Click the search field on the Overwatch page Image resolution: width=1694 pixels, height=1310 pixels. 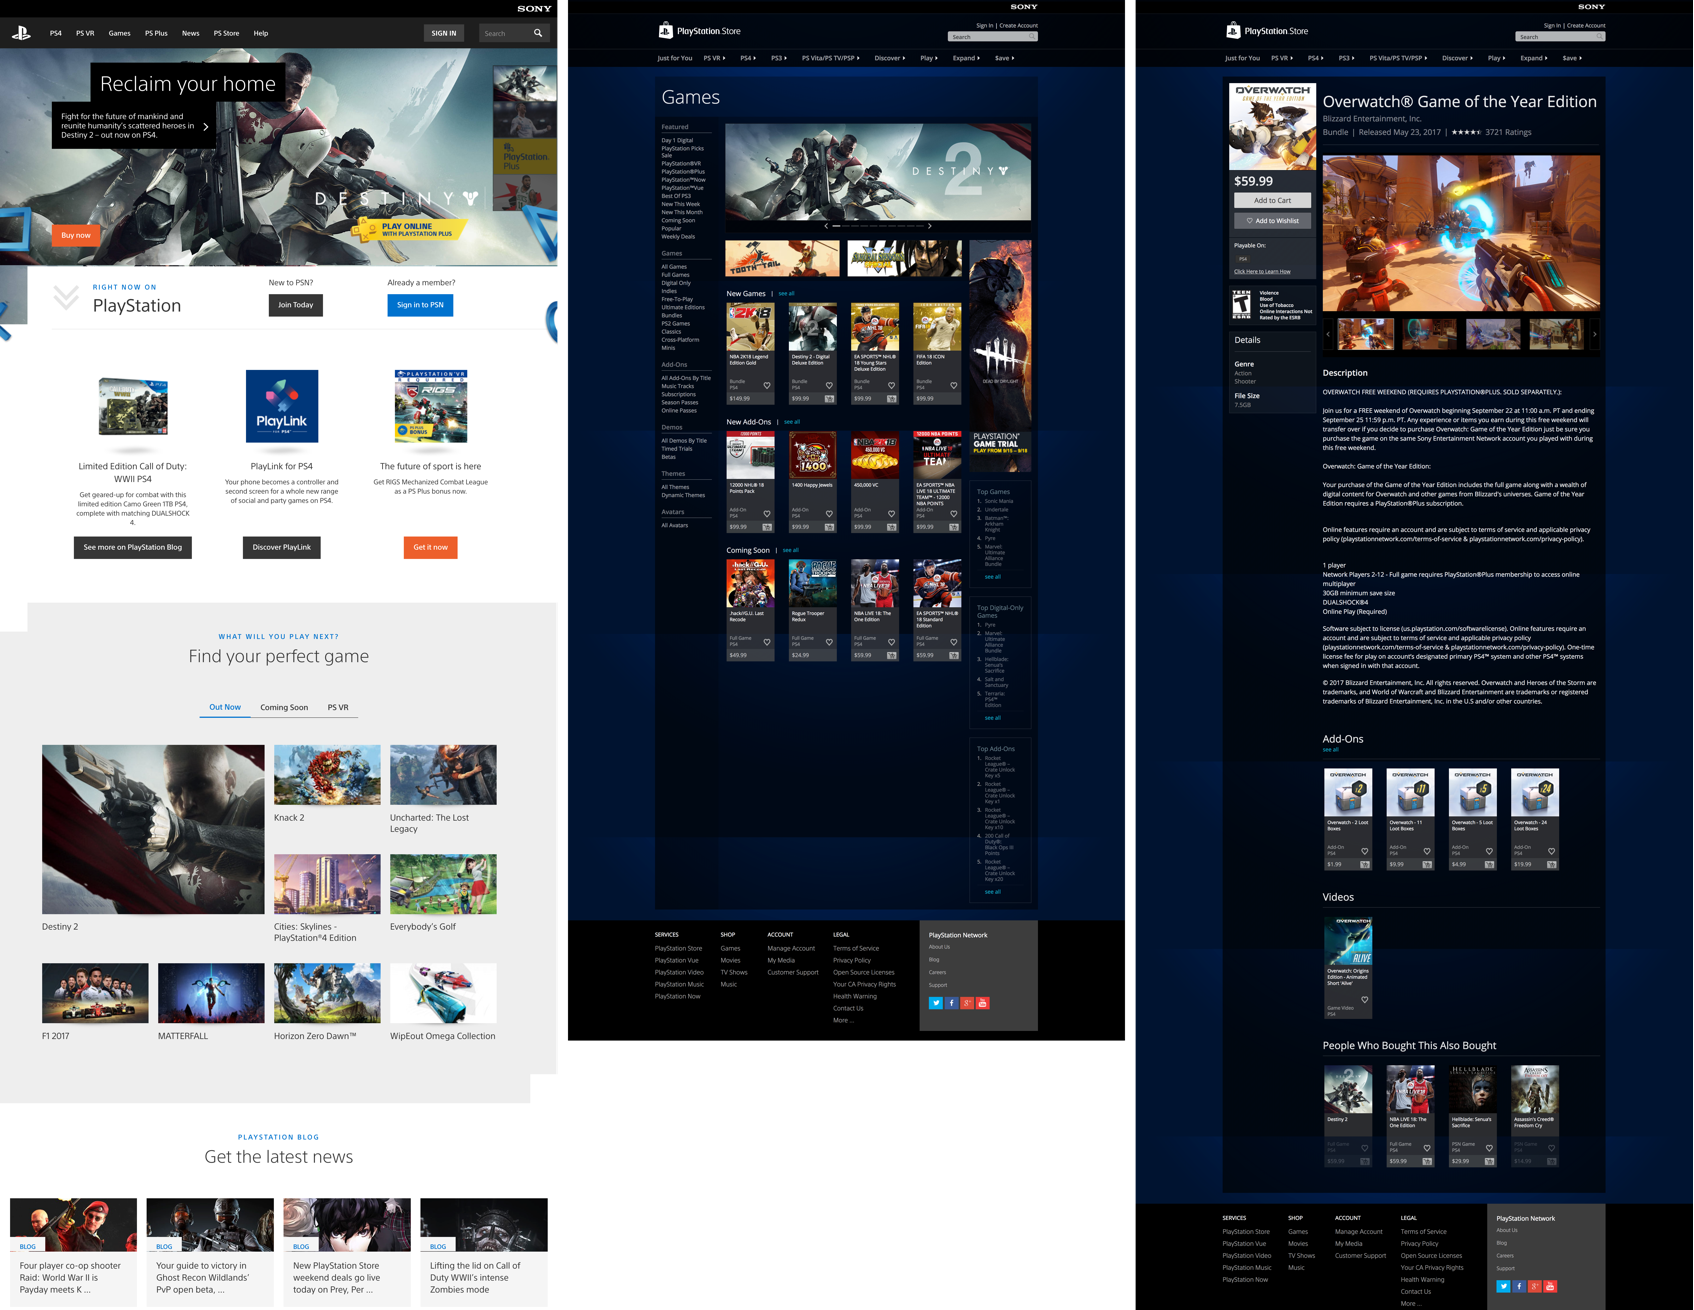tap(1560, 37)
